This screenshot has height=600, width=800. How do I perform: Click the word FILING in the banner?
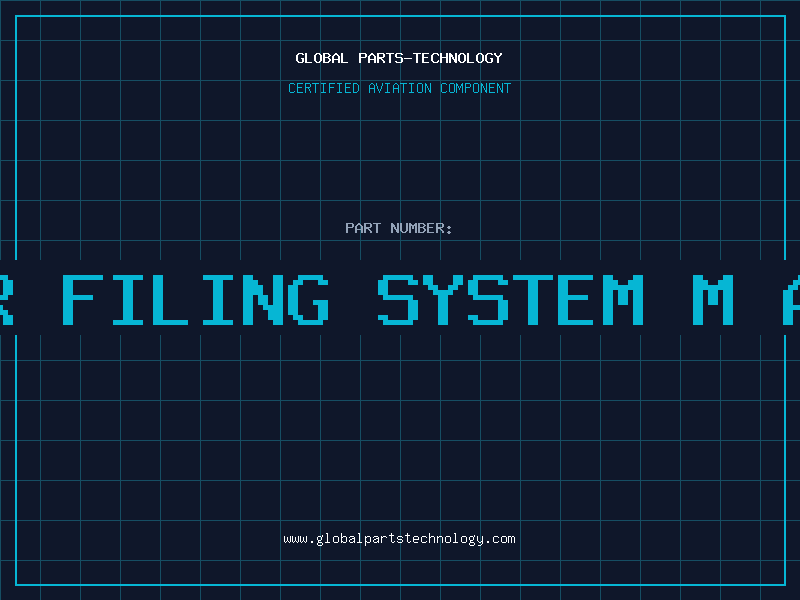tap(195, 300)
